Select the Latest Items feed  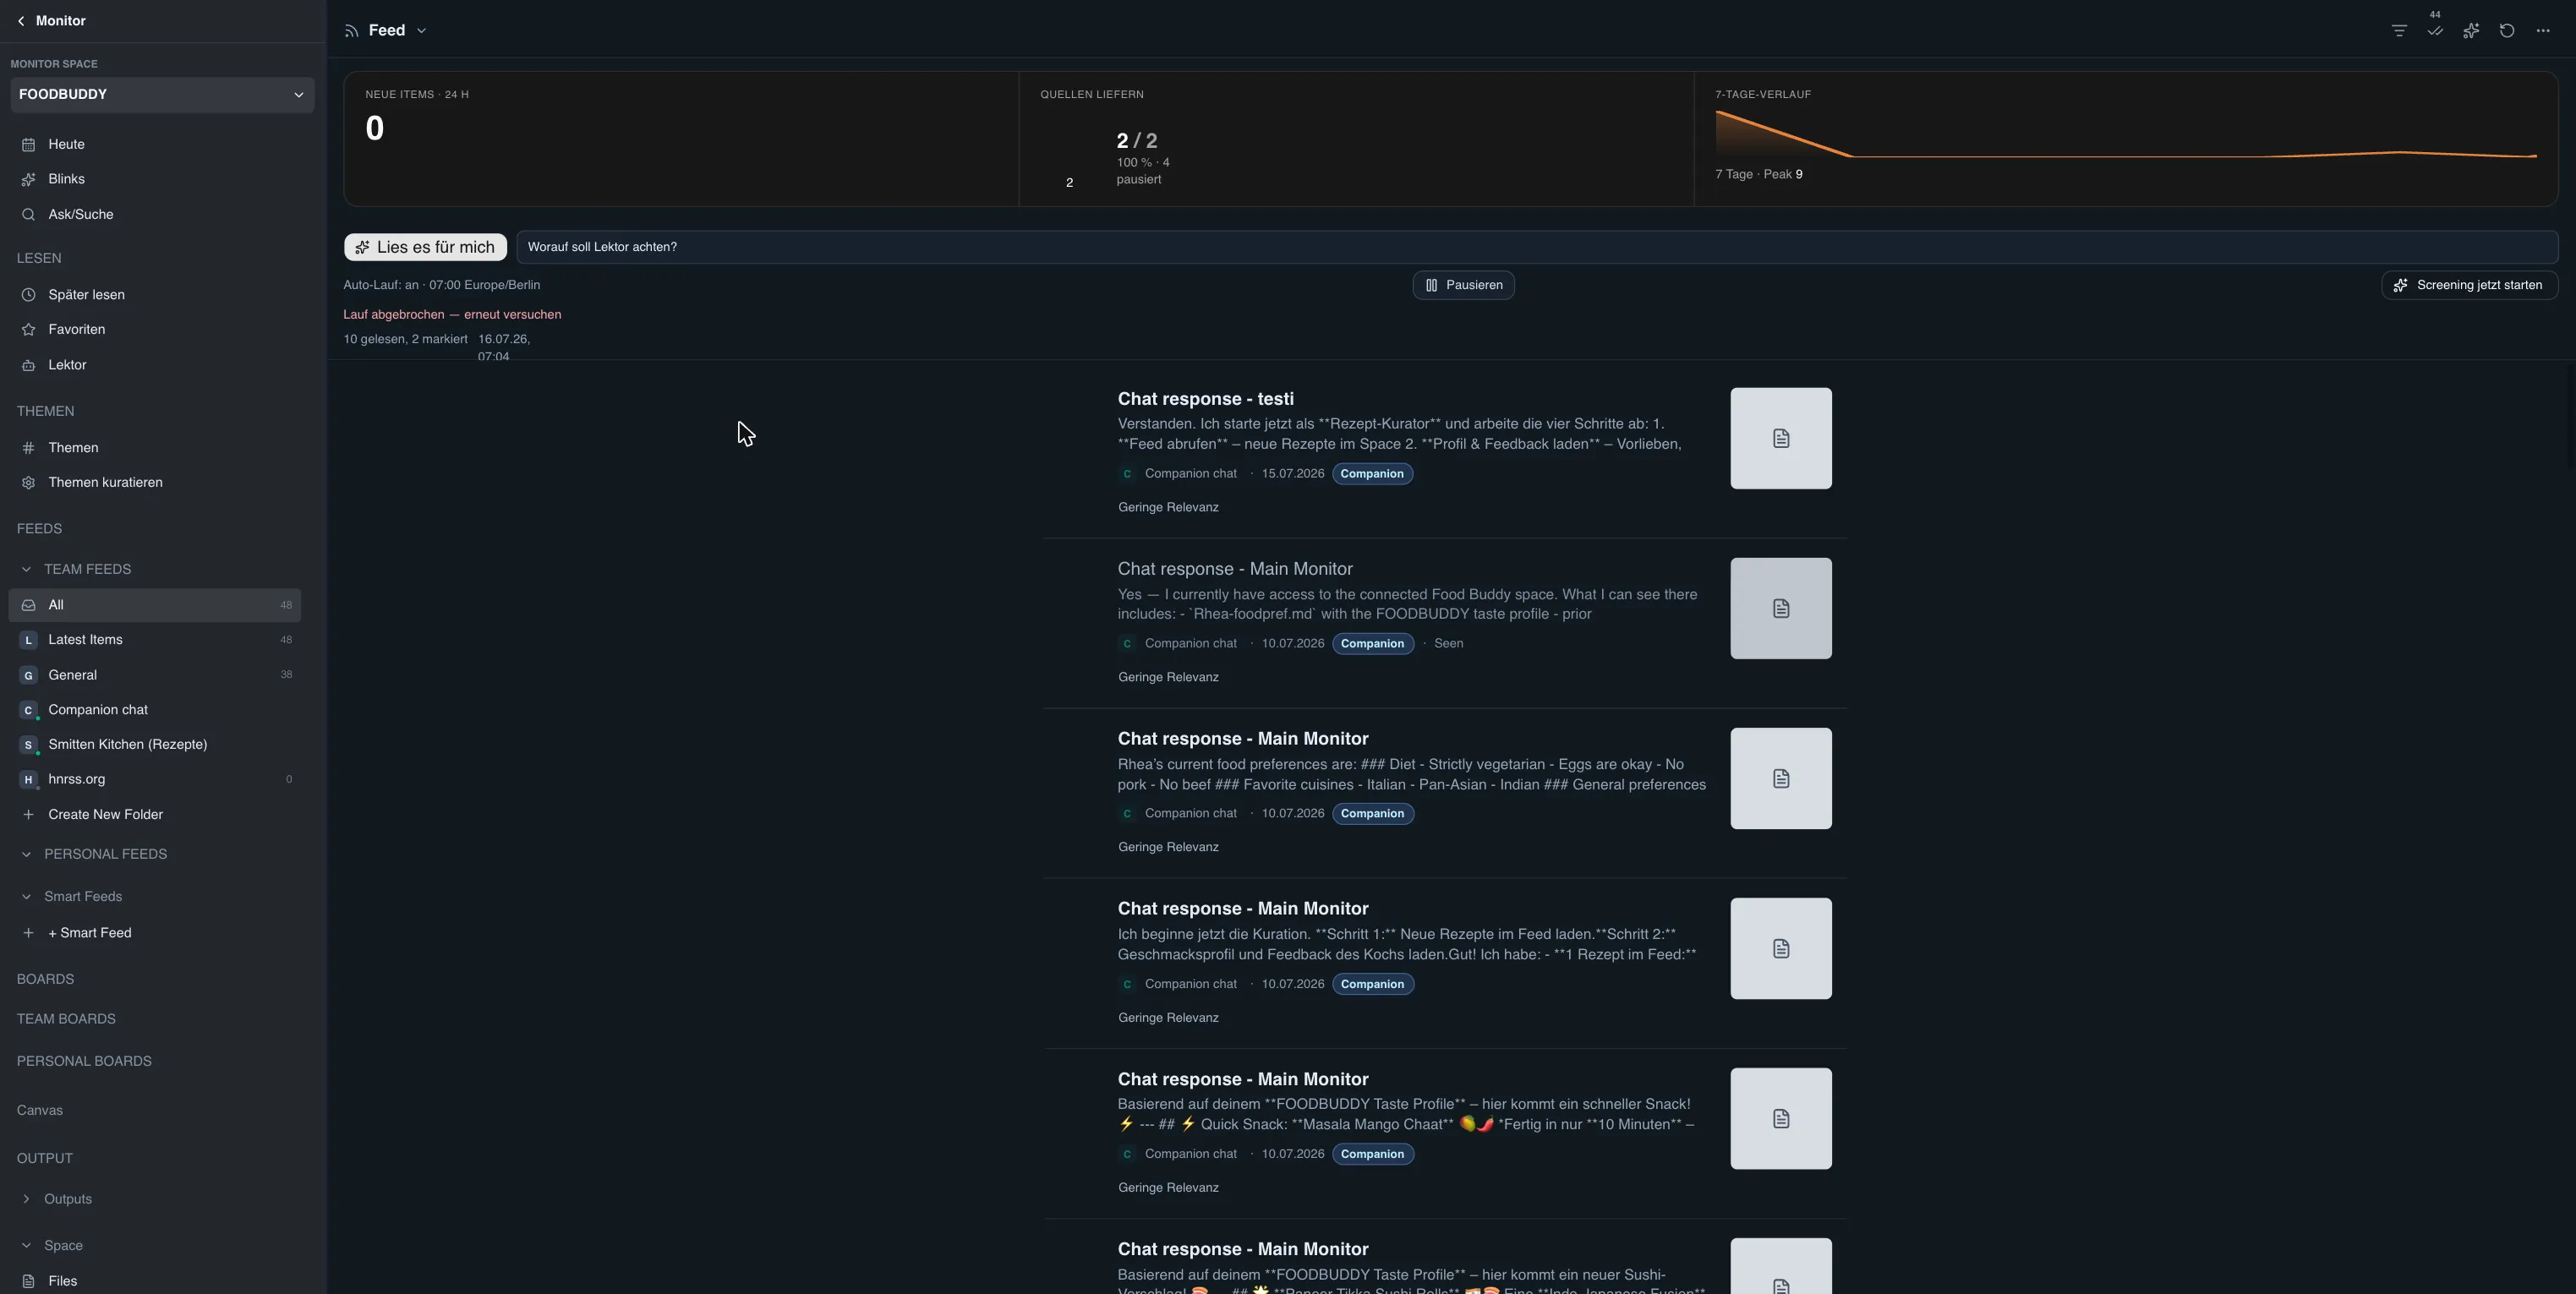(155, 640)
